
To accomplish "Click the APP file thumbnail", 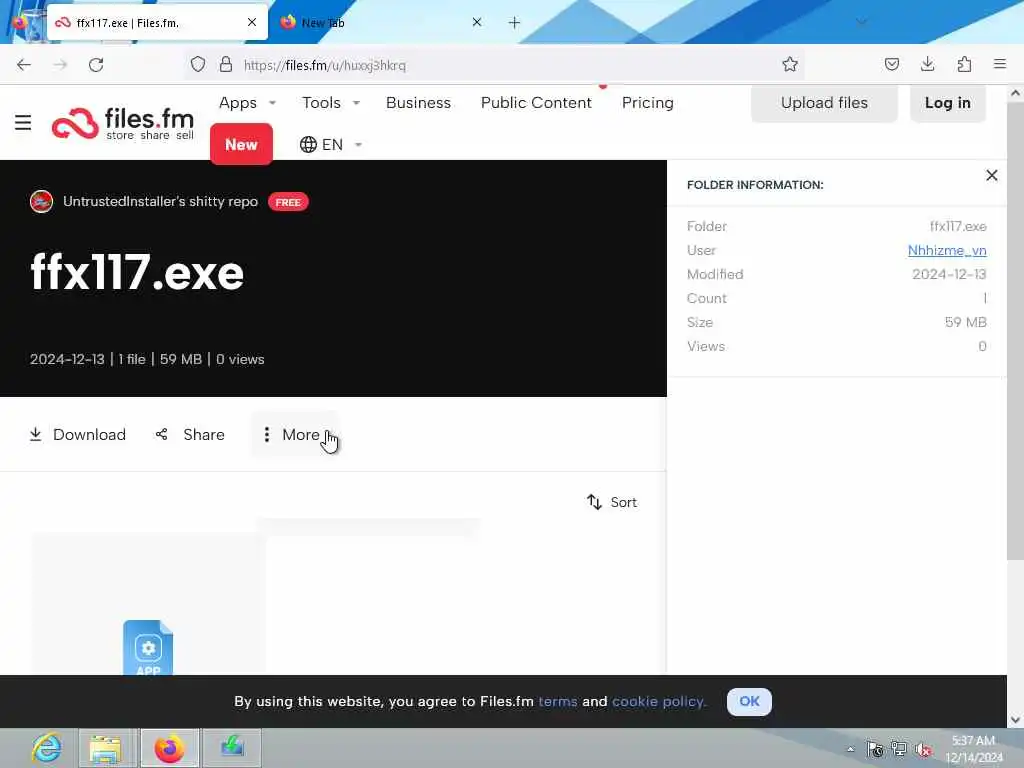I will pos(148,648).
